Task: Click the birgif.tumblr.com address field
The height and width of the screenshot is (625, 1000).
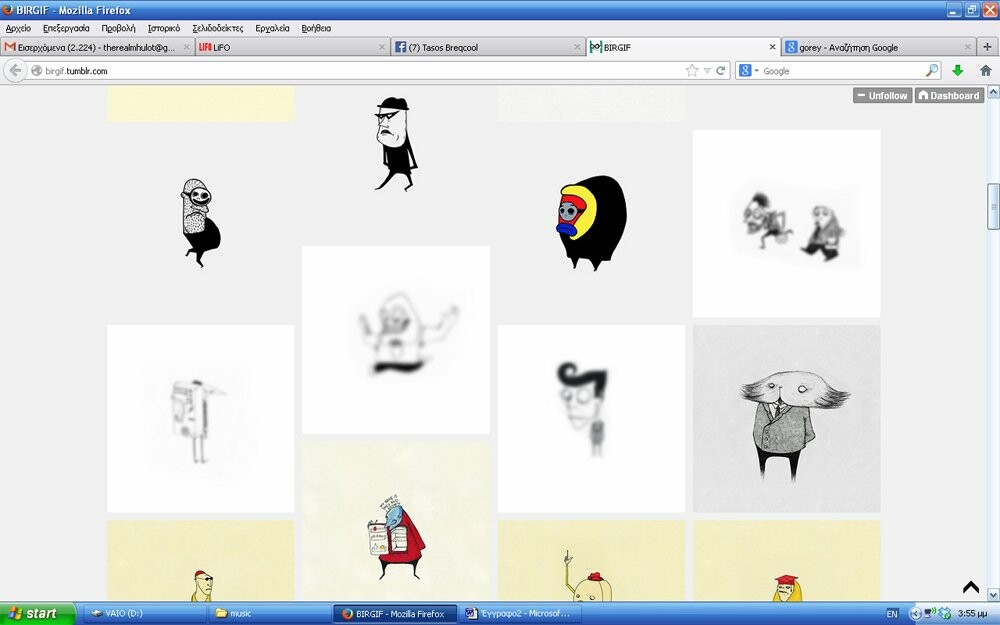Action: (357, 71)
